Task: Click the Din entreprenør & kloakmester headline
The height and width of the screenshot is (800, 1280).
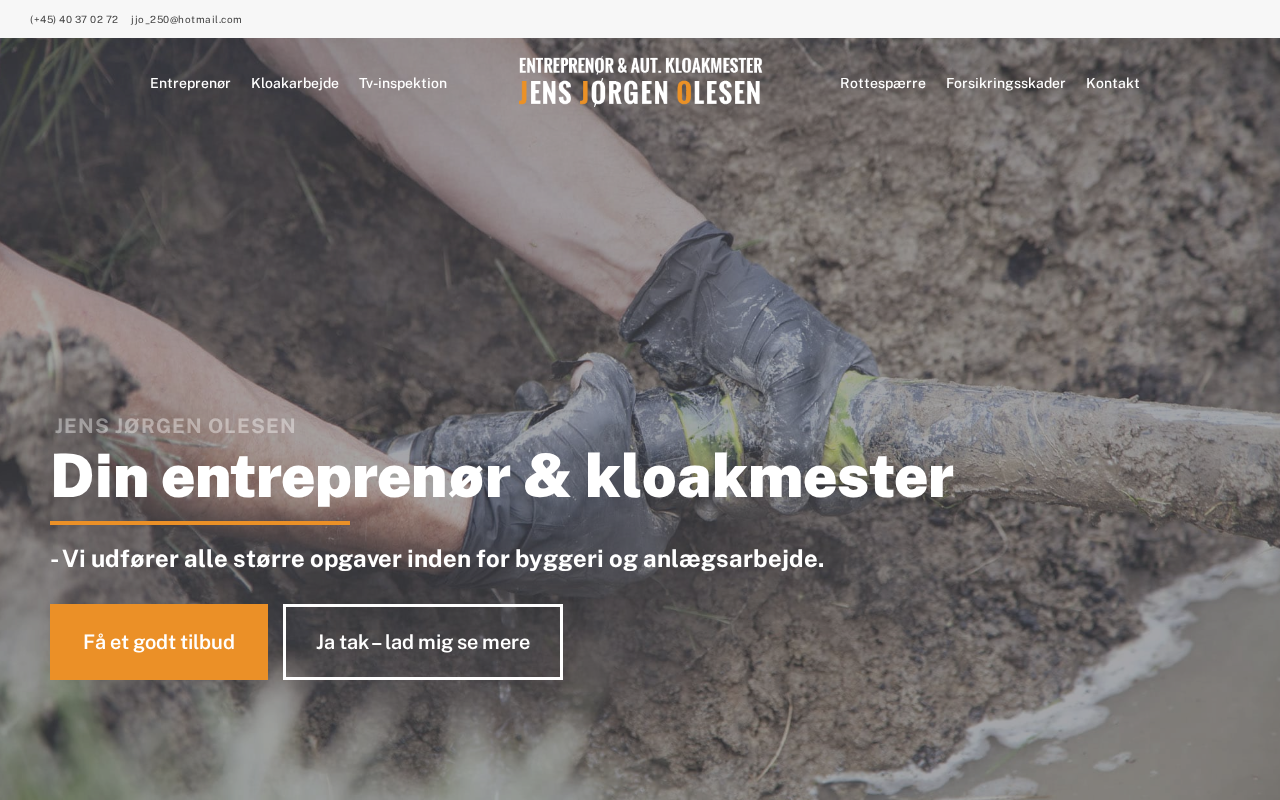Action: point(502,476)
